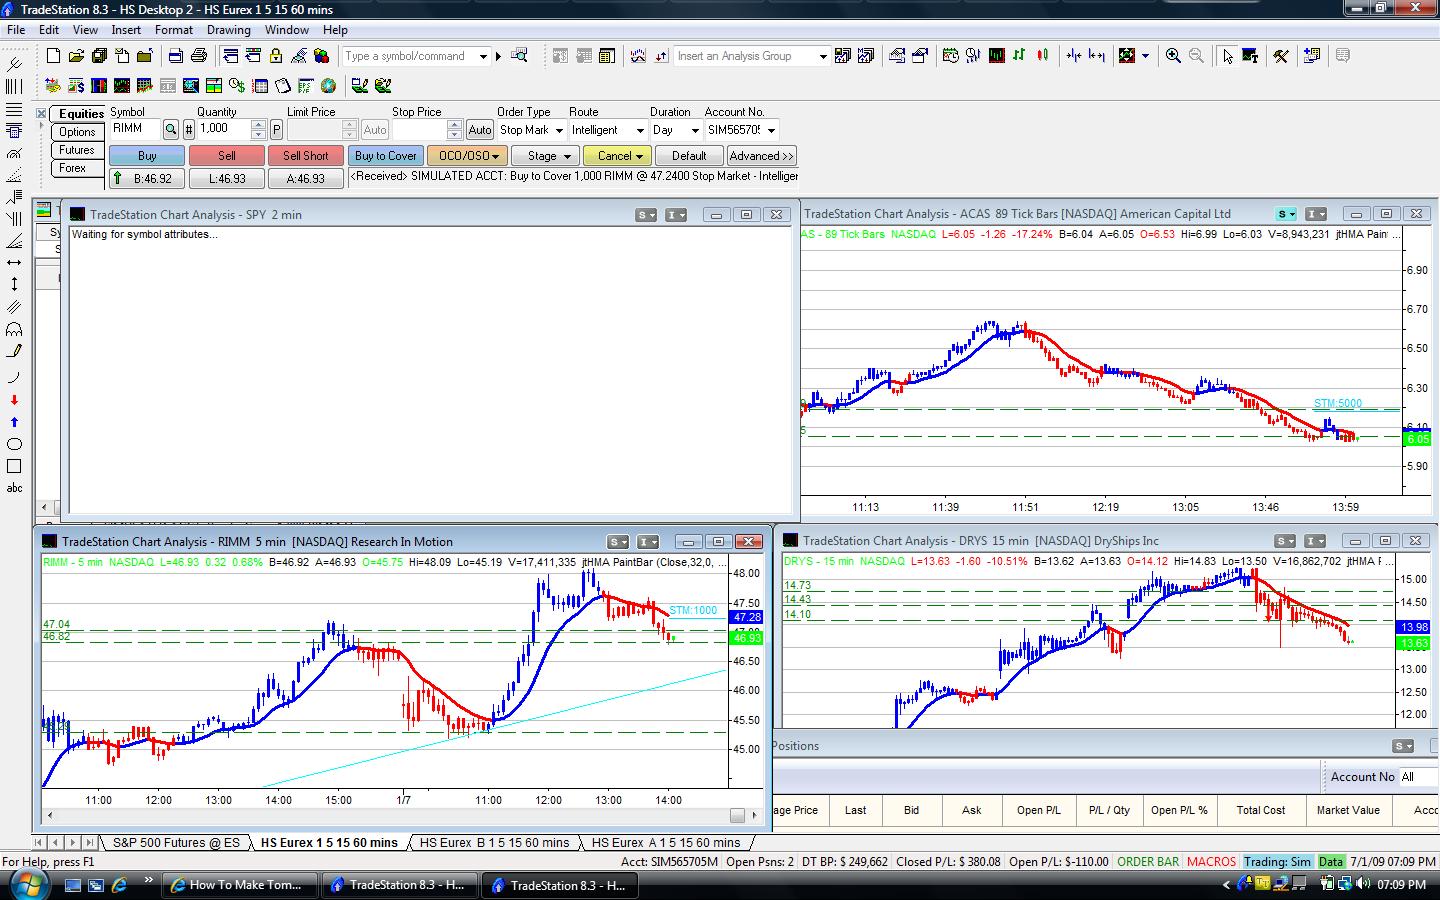This screenshot has height=900, width=1440.
Task: Enable Auto for the Stop Price
Action: (x=479, y=129)
